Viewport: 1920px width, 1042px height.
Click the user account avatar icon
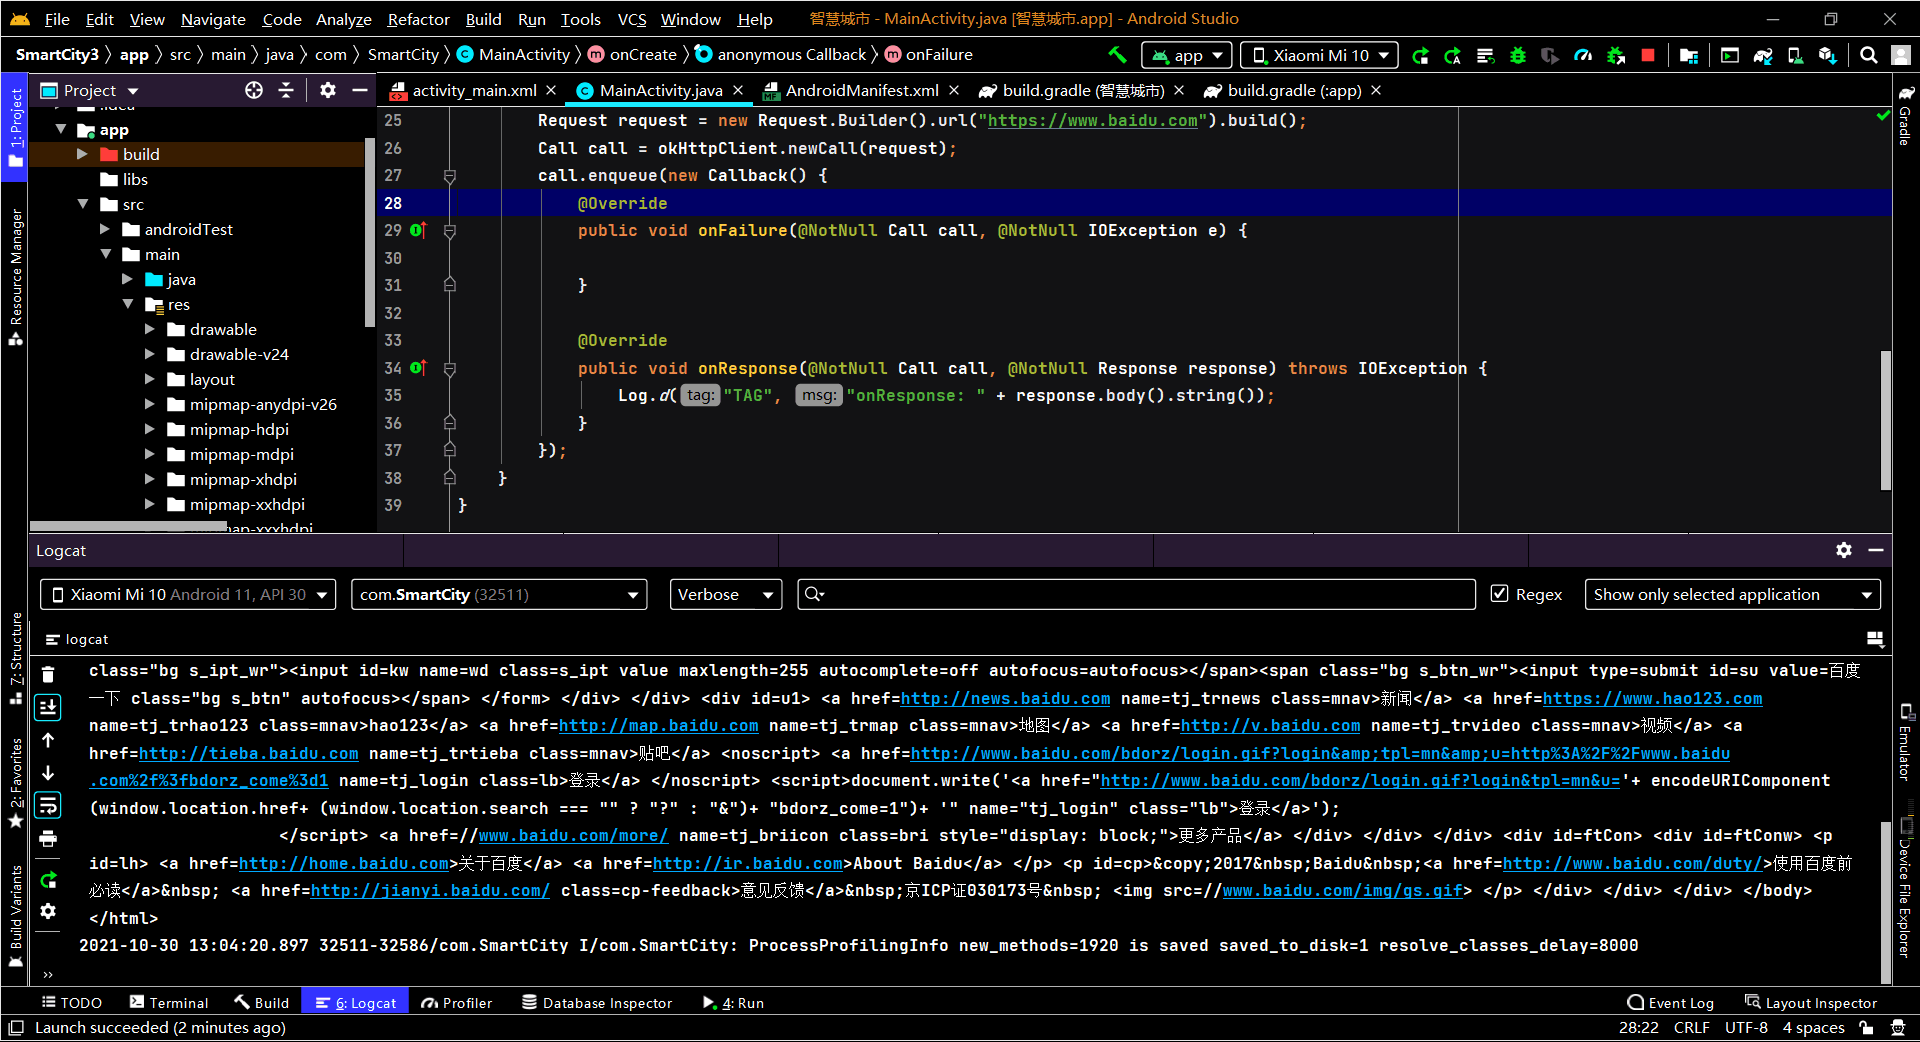[1901, 56]
